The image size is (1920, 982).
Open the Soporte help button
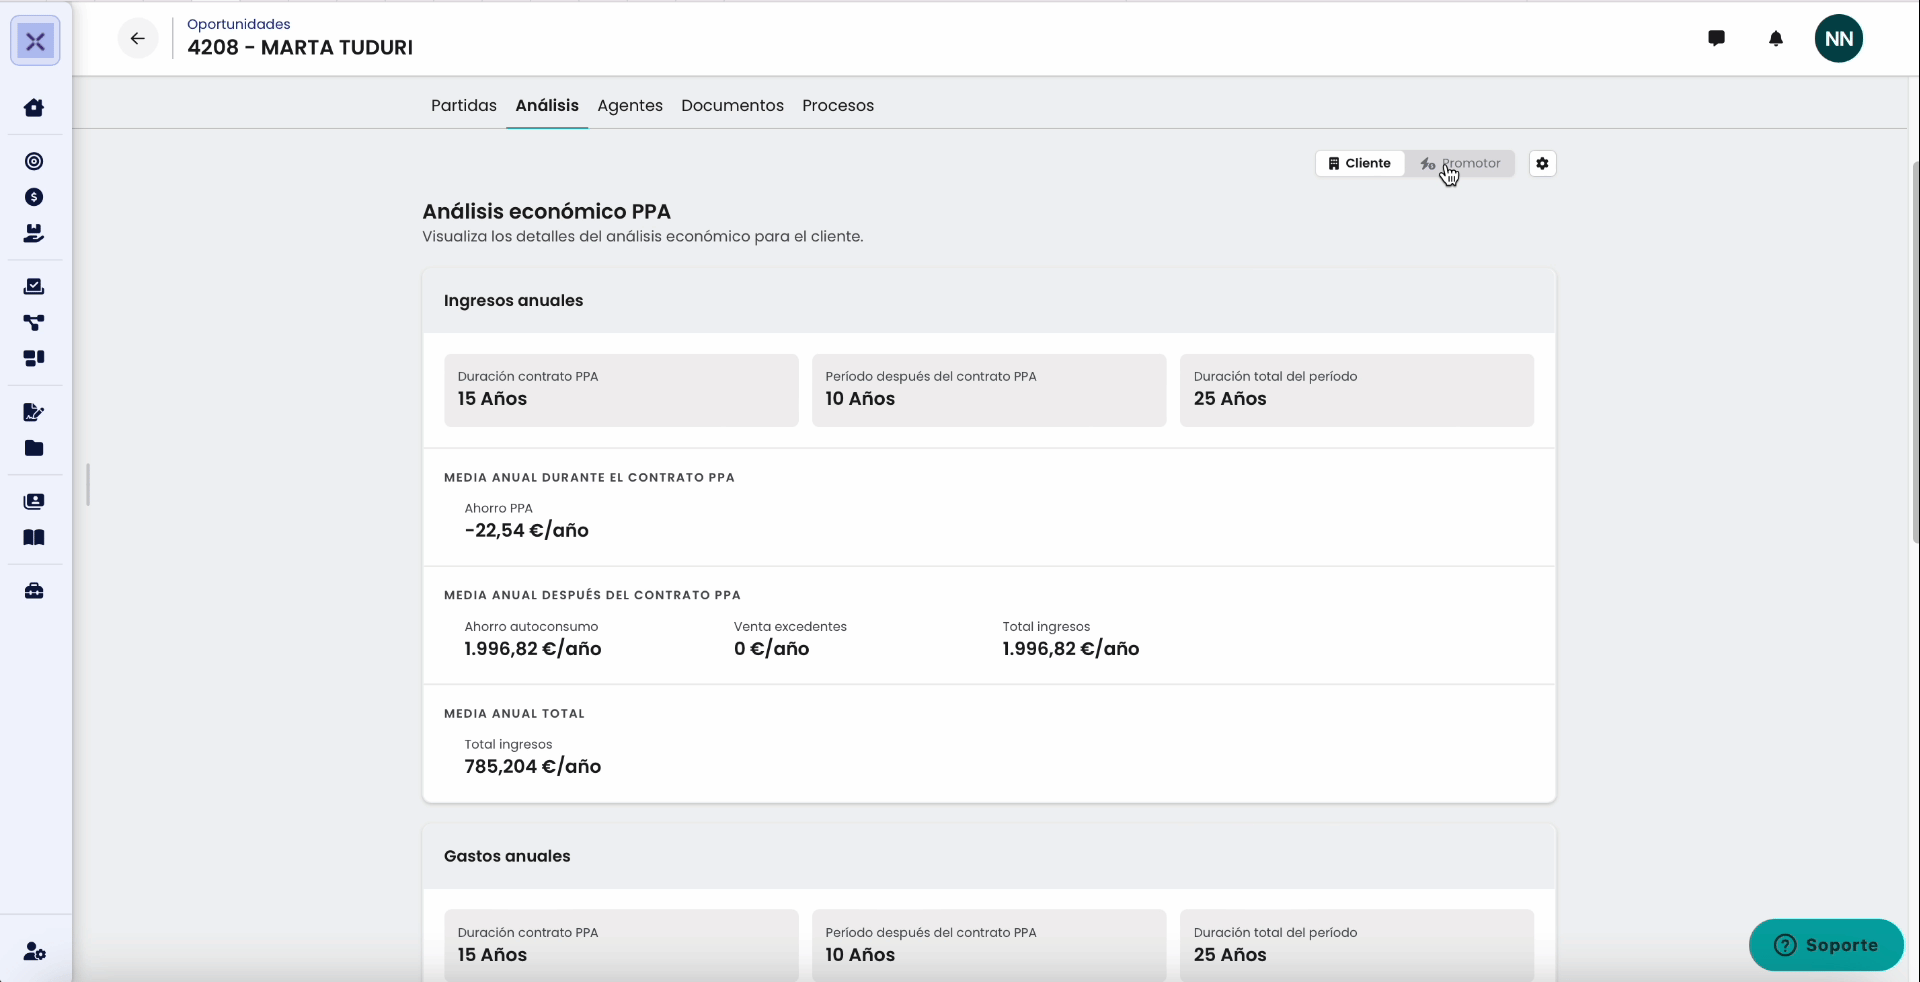pyautogui.click(x=1826, y=945)
